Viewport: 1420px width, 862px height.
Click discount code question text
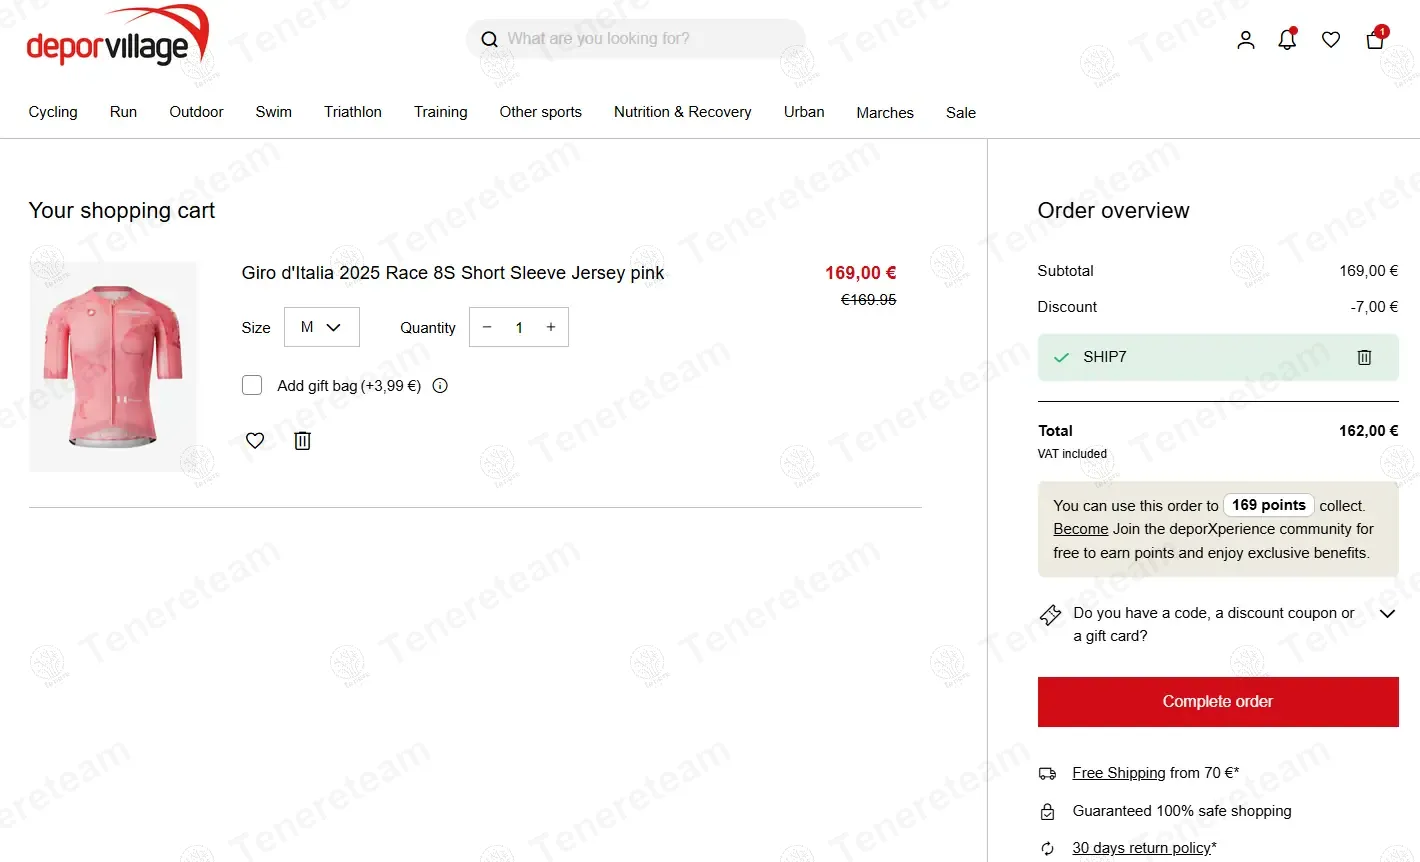(x=1214, y=624)
